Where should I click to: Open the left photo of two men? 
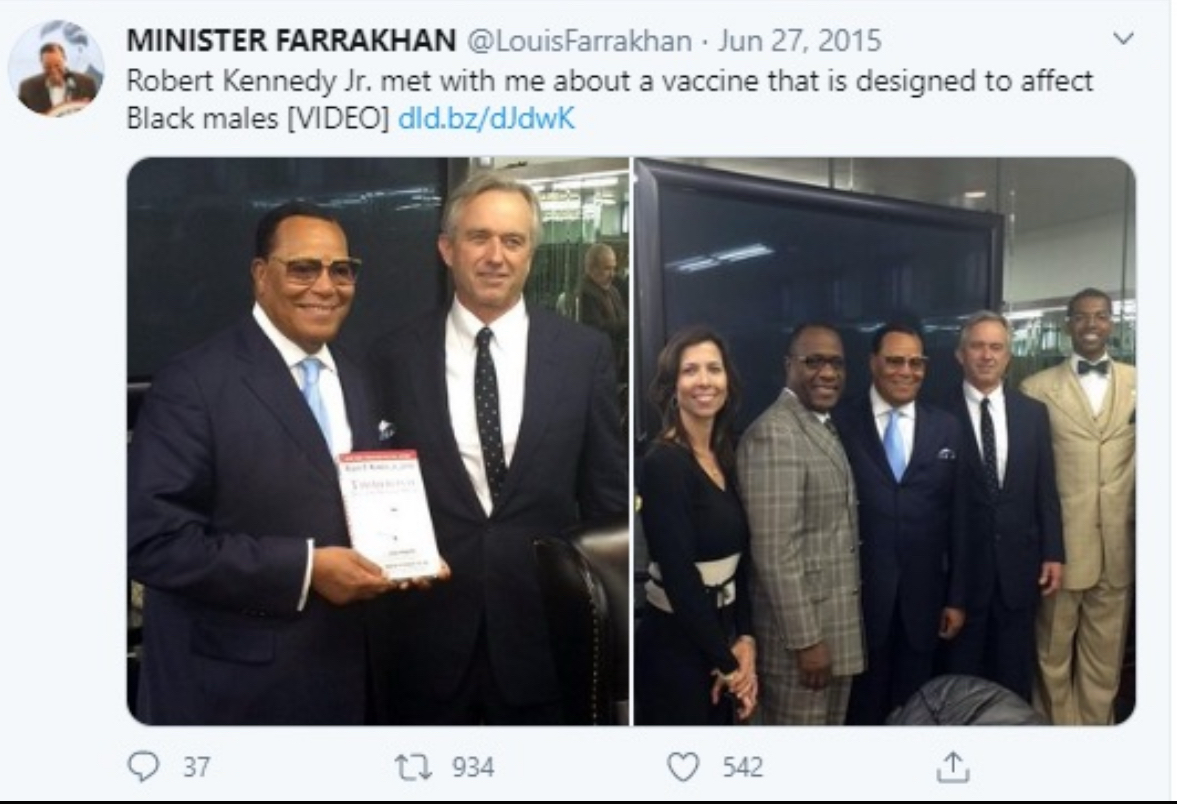[x=377, y=440]
